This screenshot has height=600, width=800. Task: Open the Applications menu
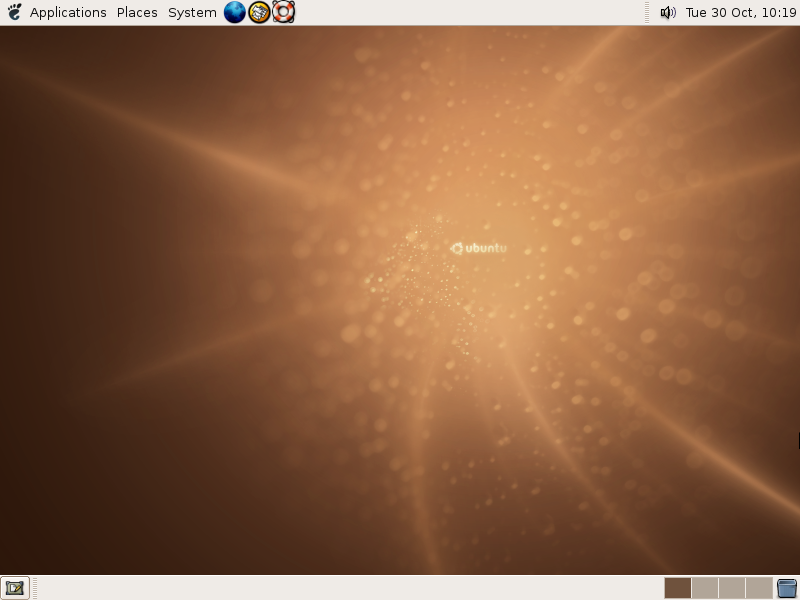pyautogui.click(x=68, y=12)
